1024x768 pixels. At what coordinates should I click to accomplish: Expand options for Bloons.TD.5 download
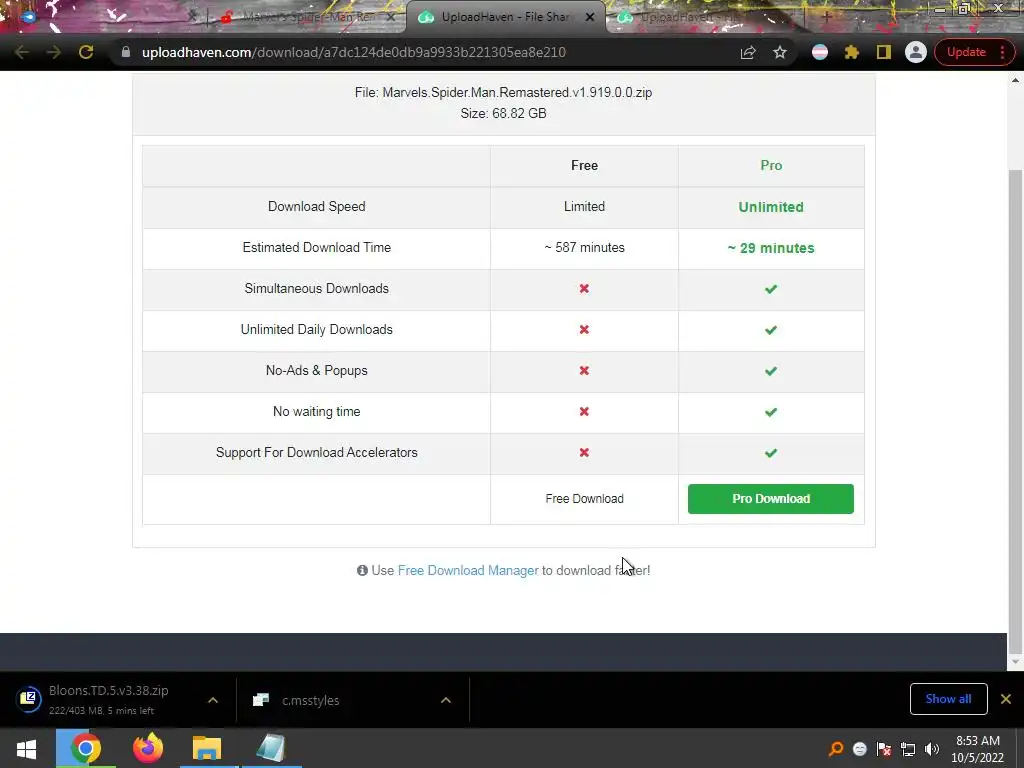(213, 700)
